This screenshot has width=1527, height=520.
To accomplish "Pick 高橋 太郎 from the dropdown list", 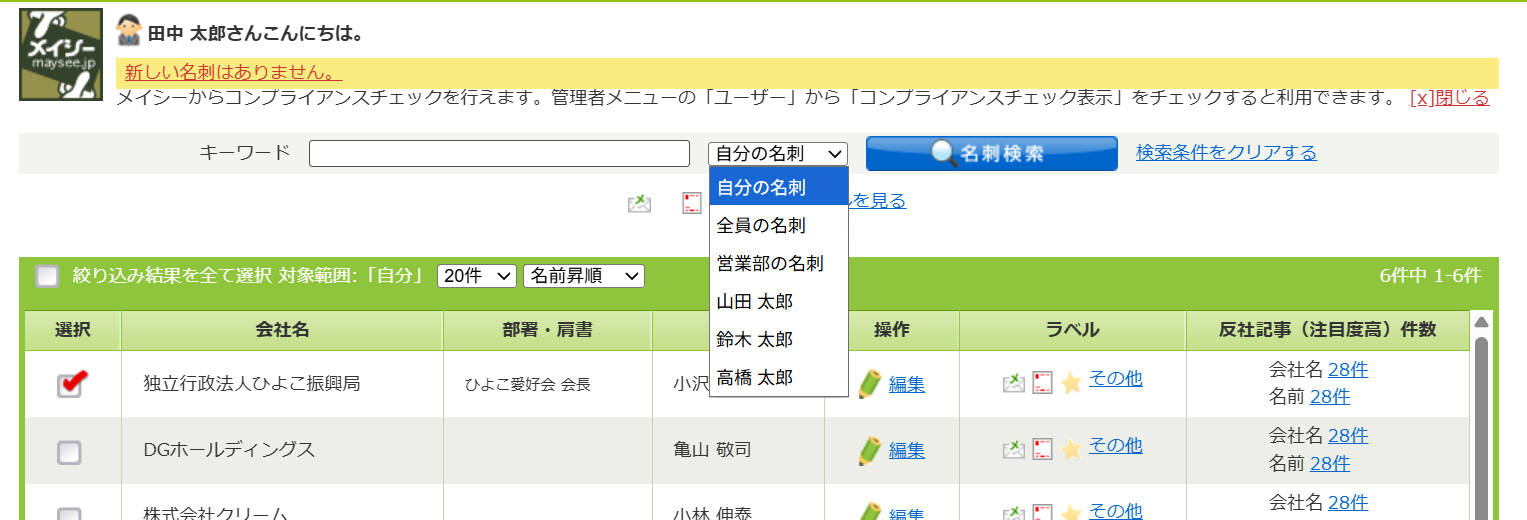I will point(779,377).
